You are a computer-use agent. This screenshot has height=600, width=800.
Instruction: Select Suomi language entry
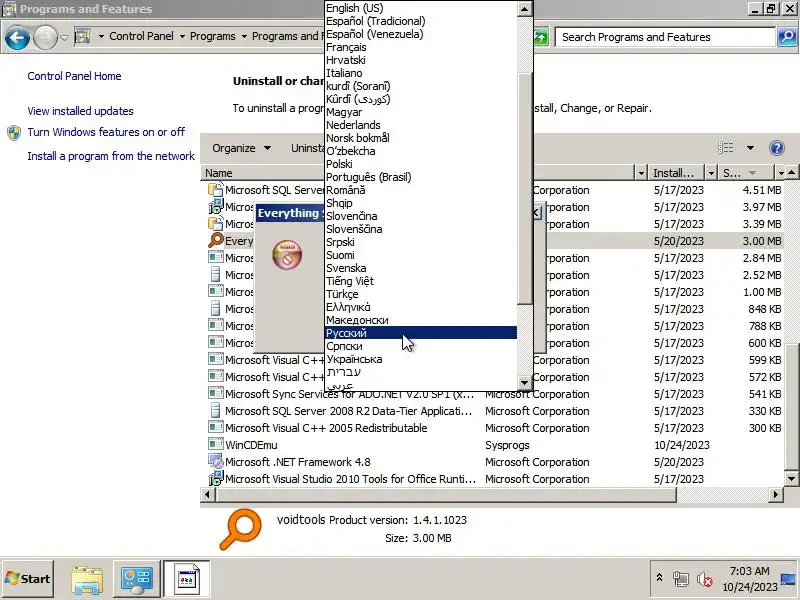point(421,255)
